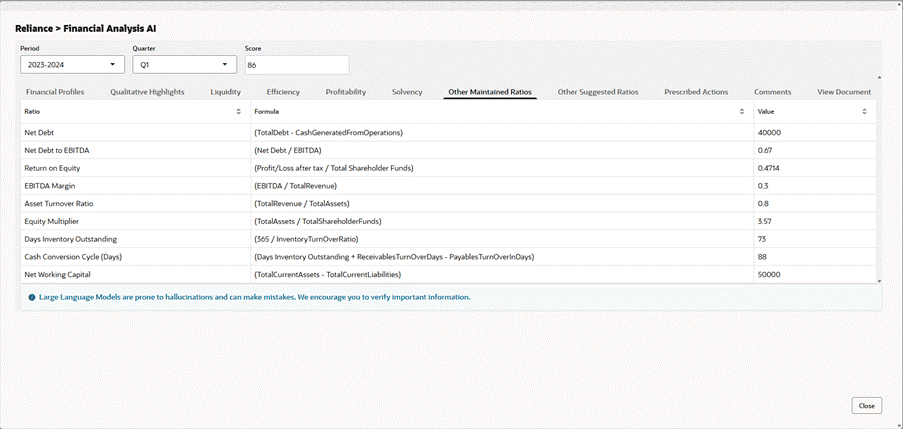Screen dimensions: 903x429
Task: Select formula (365 / InventoryTurnOverRatio)
Action: pyautogui.click(x=306, y=239)
